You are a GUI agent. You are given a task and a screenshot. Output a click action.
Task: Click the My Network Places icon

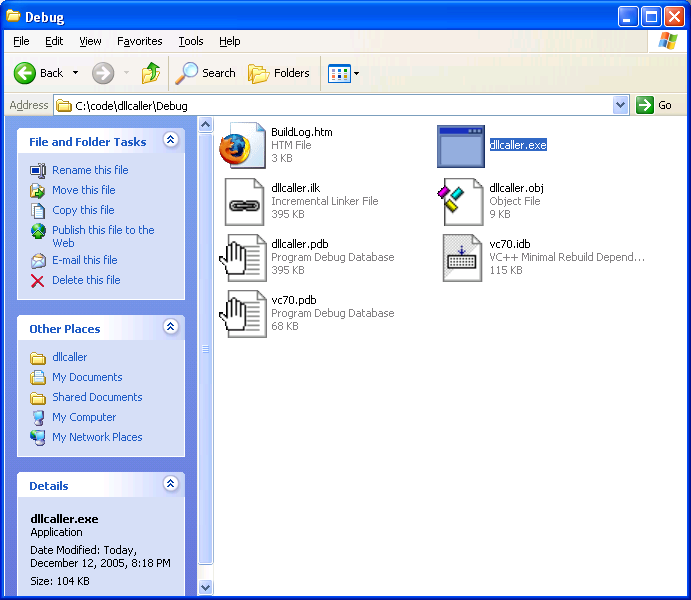click(x=38, y=438)
